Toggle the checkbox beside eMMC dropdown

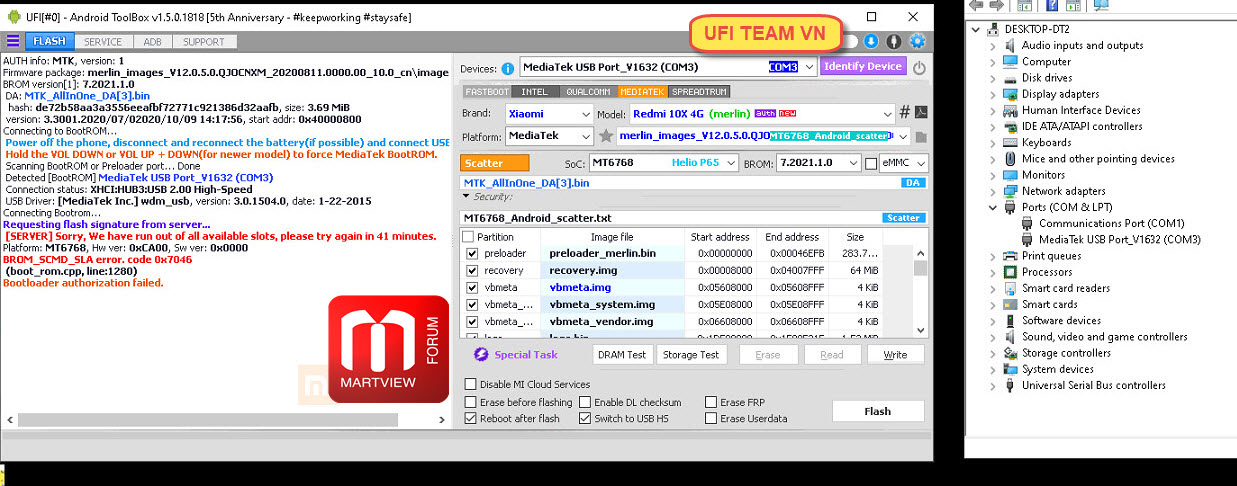[871, 163]
